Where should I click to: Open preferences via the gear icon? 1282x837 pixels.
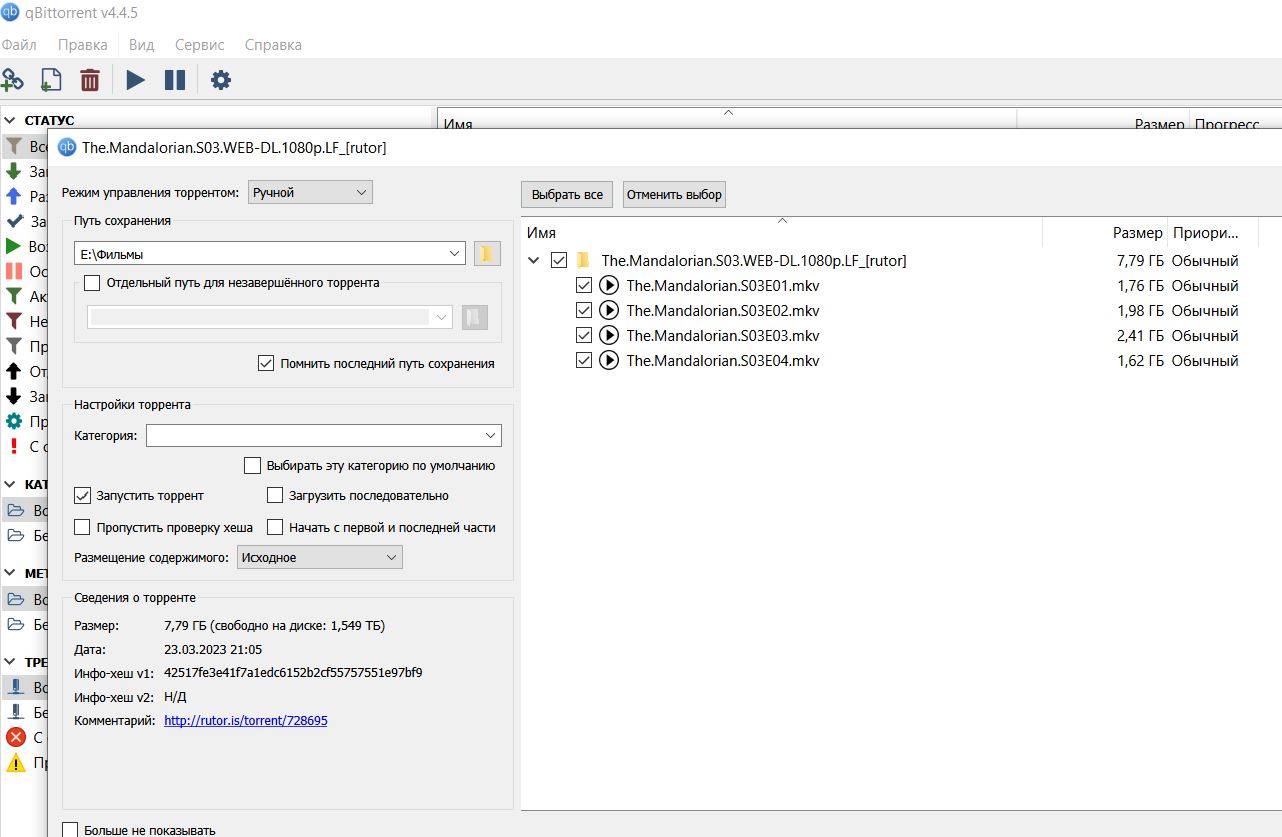coord(221,80)
